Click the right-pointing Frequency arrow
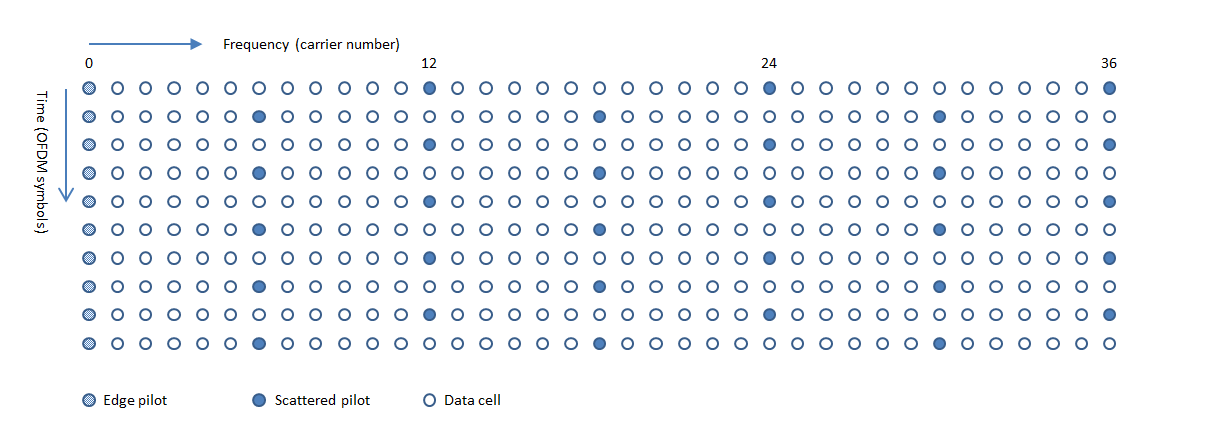 click(x=146, y=44)
